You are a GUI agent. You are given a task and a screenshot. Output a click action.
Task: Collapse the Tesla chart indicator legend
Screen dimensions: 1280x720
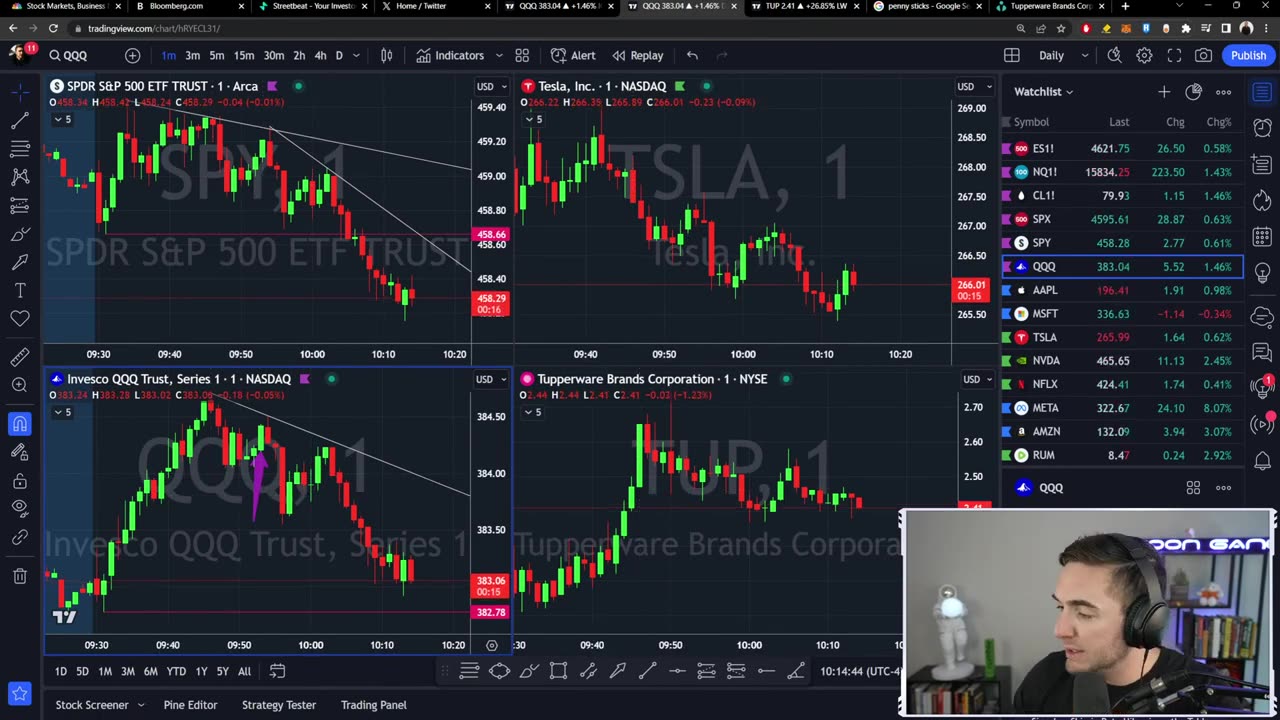click(x=533, y=119)
